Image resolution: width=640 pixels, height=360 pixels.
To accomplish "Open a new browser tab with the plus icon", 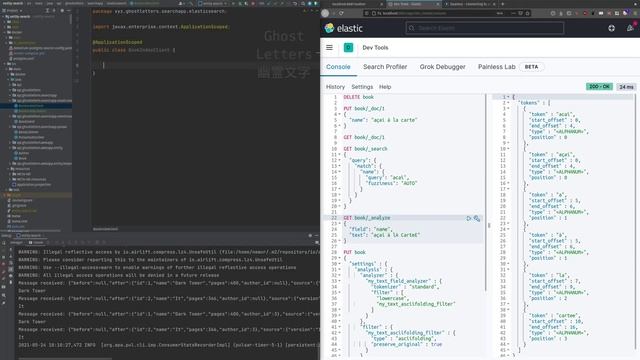I will click(502, 4).
